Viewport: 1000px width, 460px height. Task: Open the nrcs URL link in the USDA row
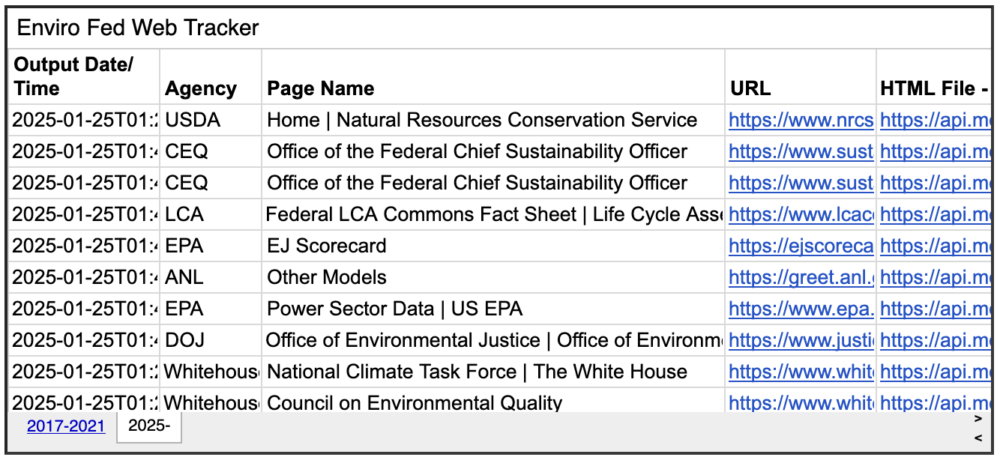(x=800, y=120)
